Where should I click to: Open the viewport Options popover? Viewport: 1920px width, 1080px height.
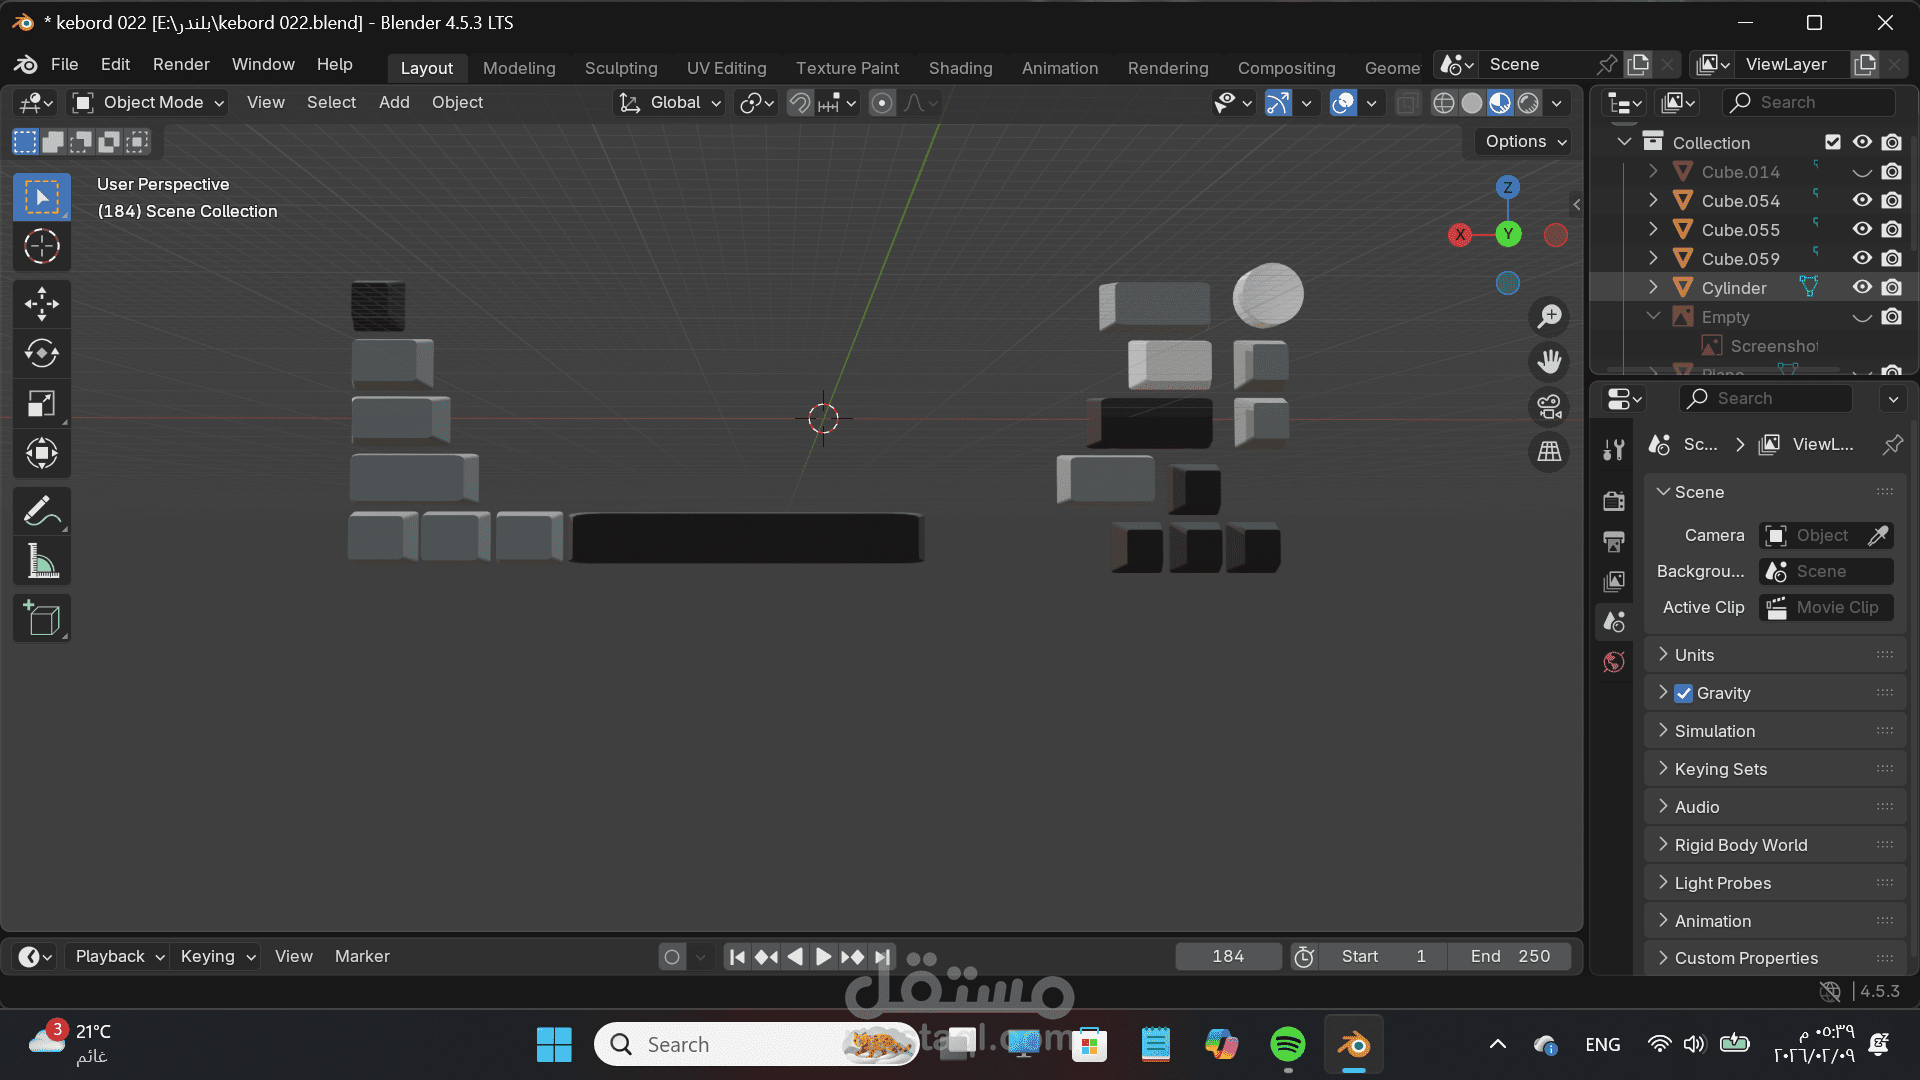[x=1525, y=142]
